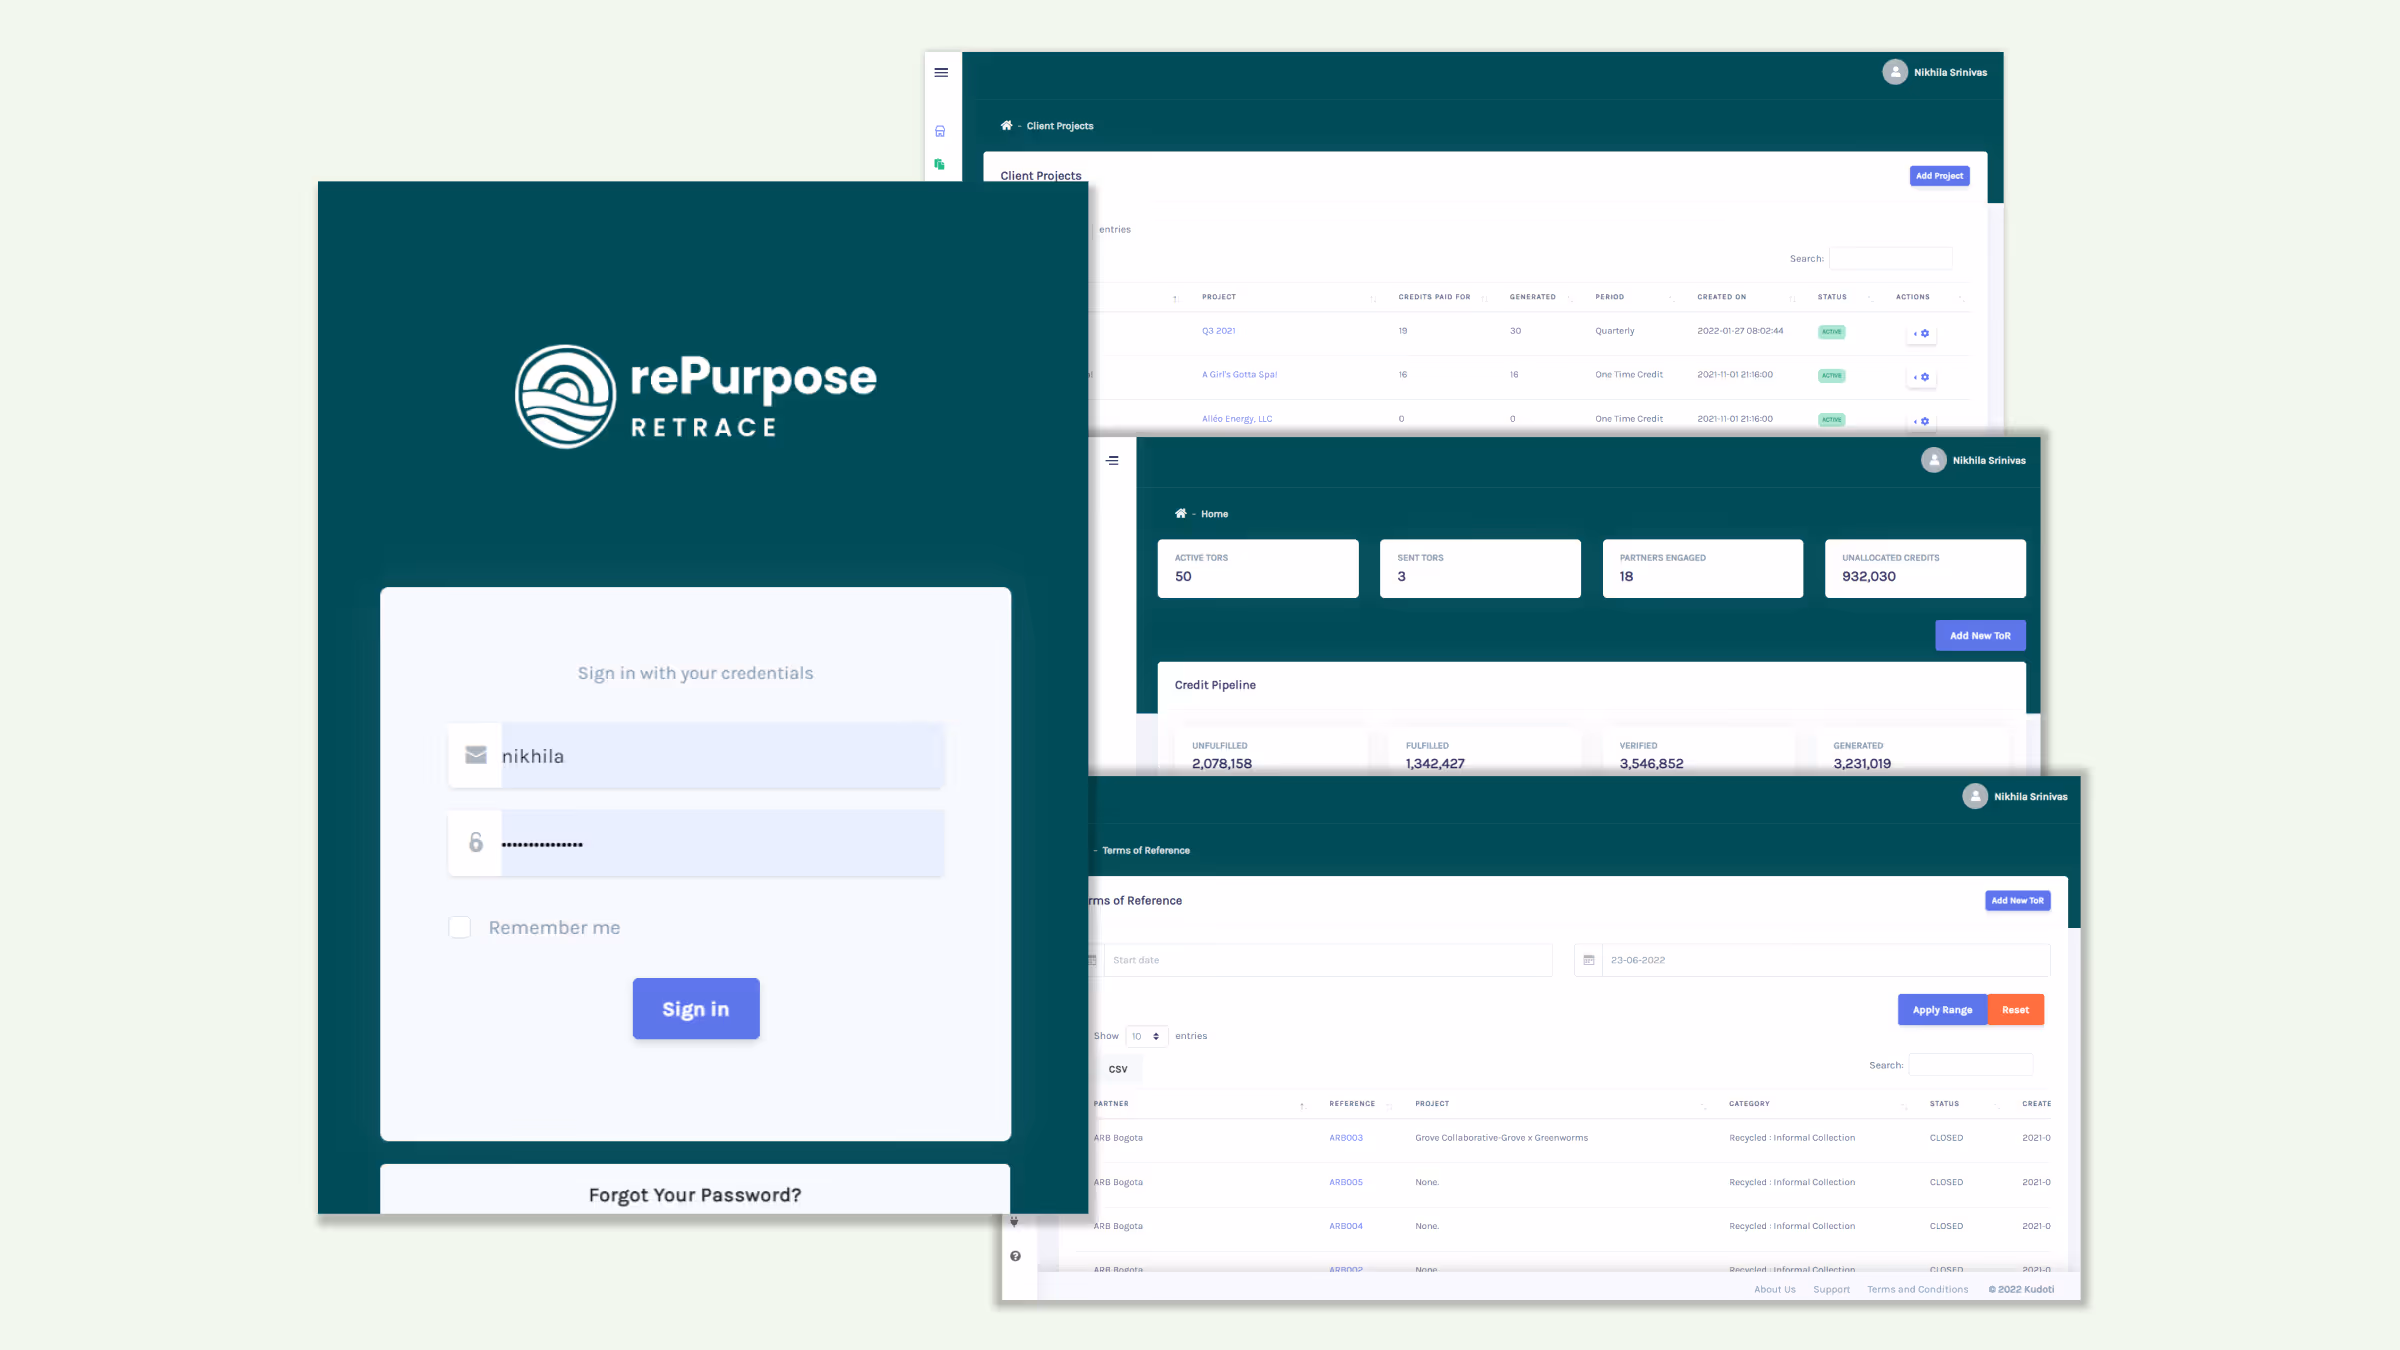Screen dimensions: 2400x1350
Task: Check the Remember me checkbox
Action: click(x=460, y=928)
